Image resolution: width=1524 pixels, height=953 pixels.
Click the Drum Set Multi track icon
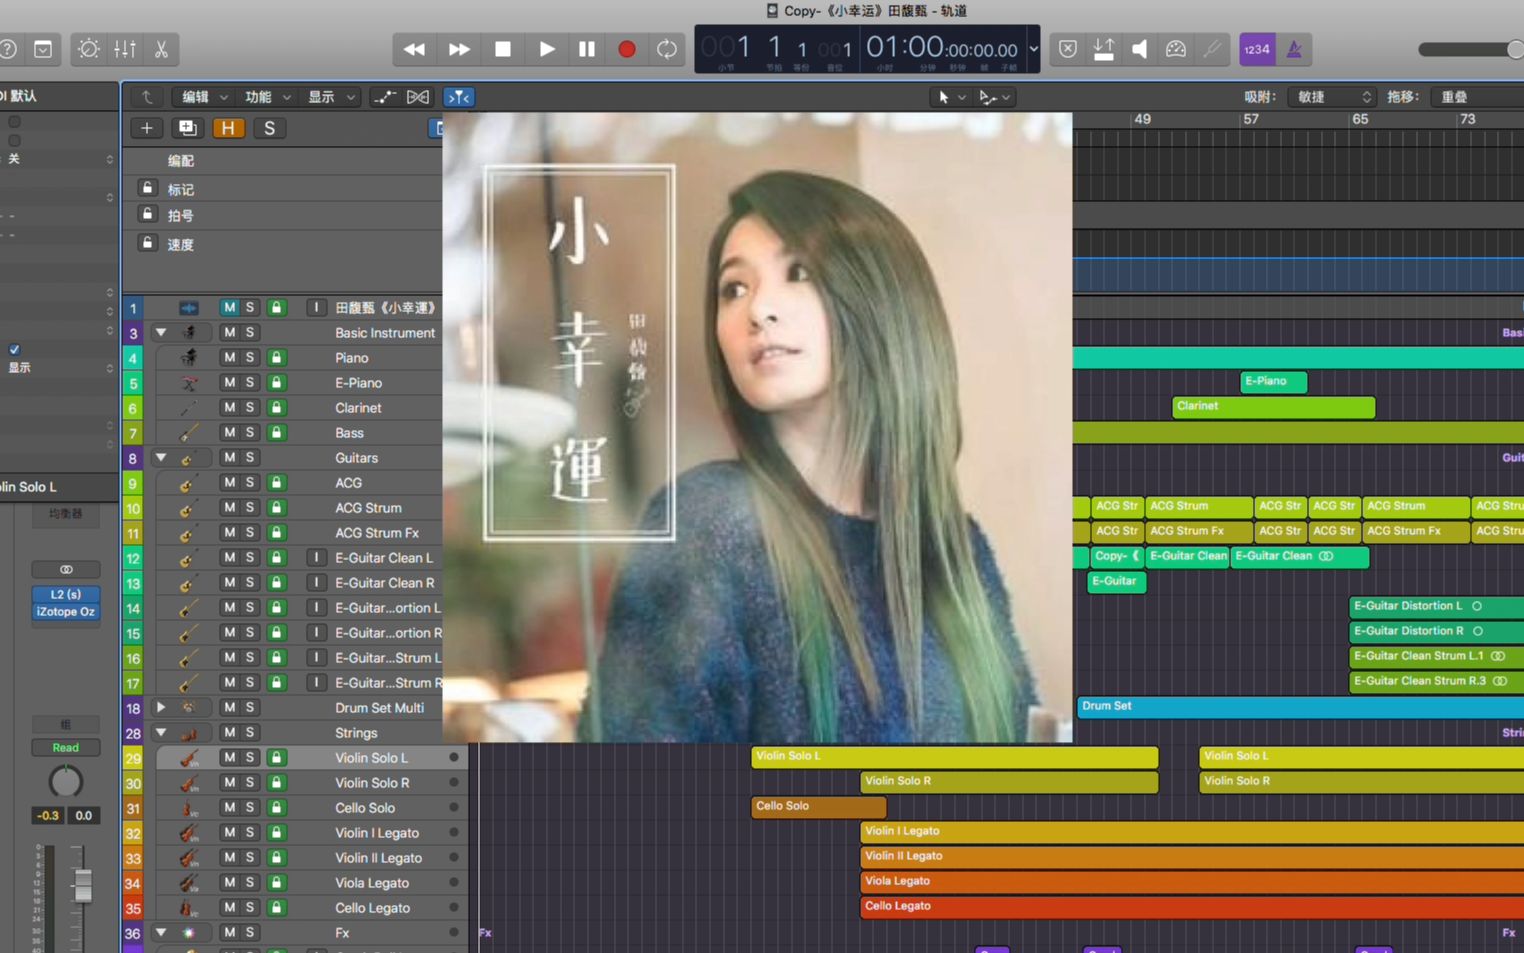pyautogui.click(x=188, y=707)
